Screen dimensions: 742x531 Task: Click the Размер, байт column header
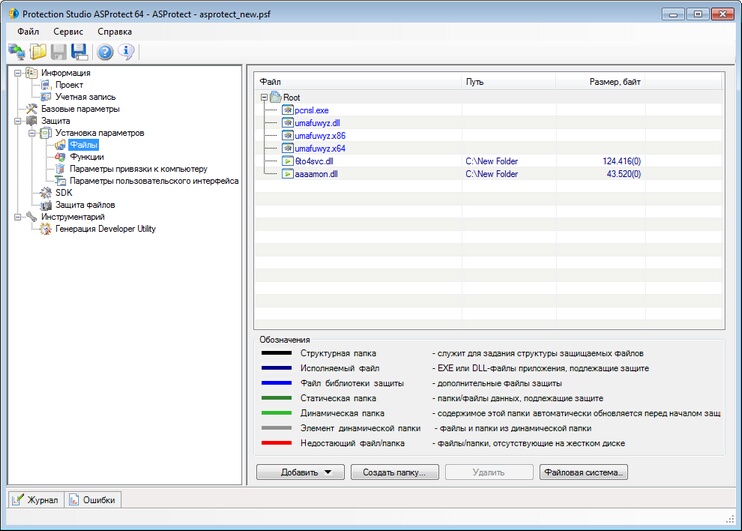(600, 82)
